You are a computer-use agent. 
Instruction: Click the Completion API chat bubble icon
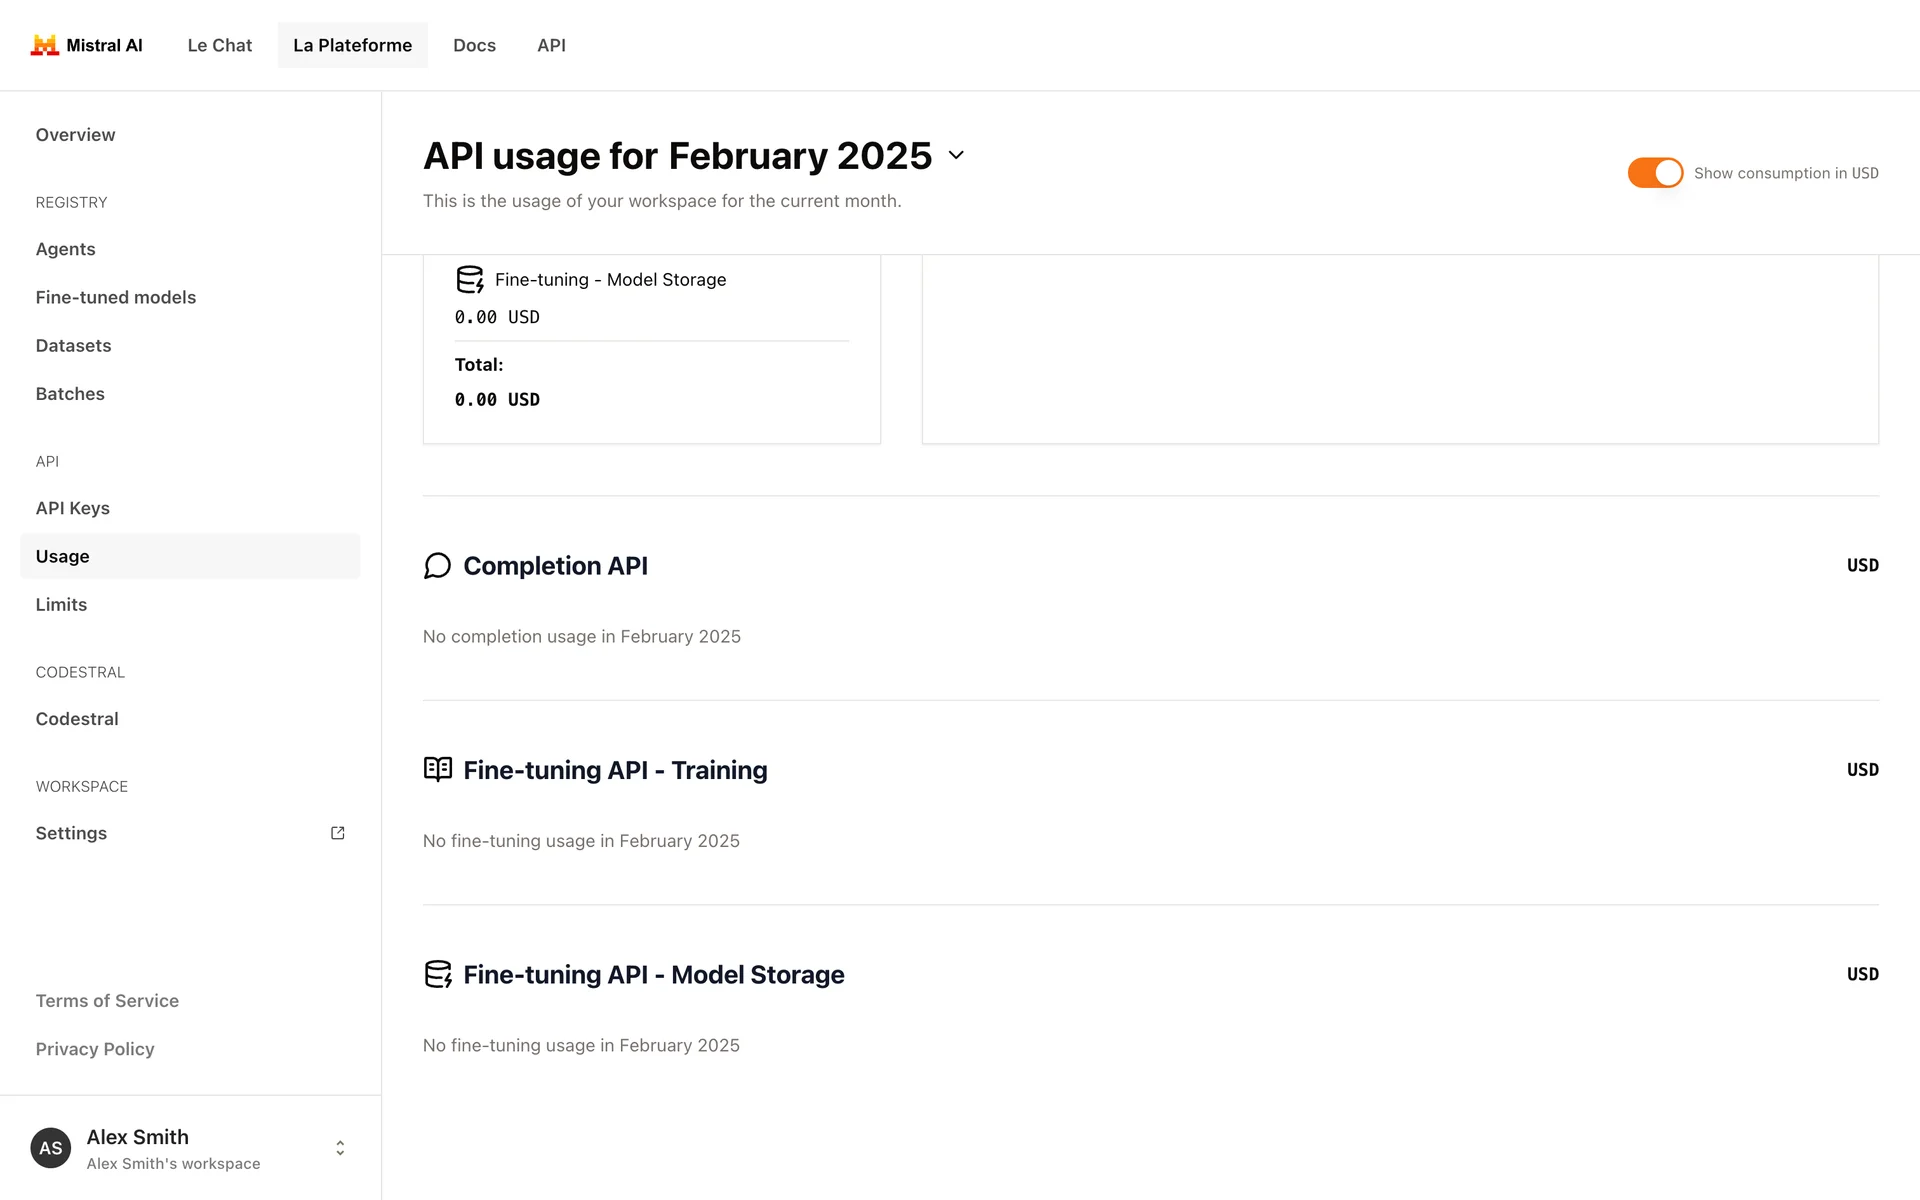[437, 566]
